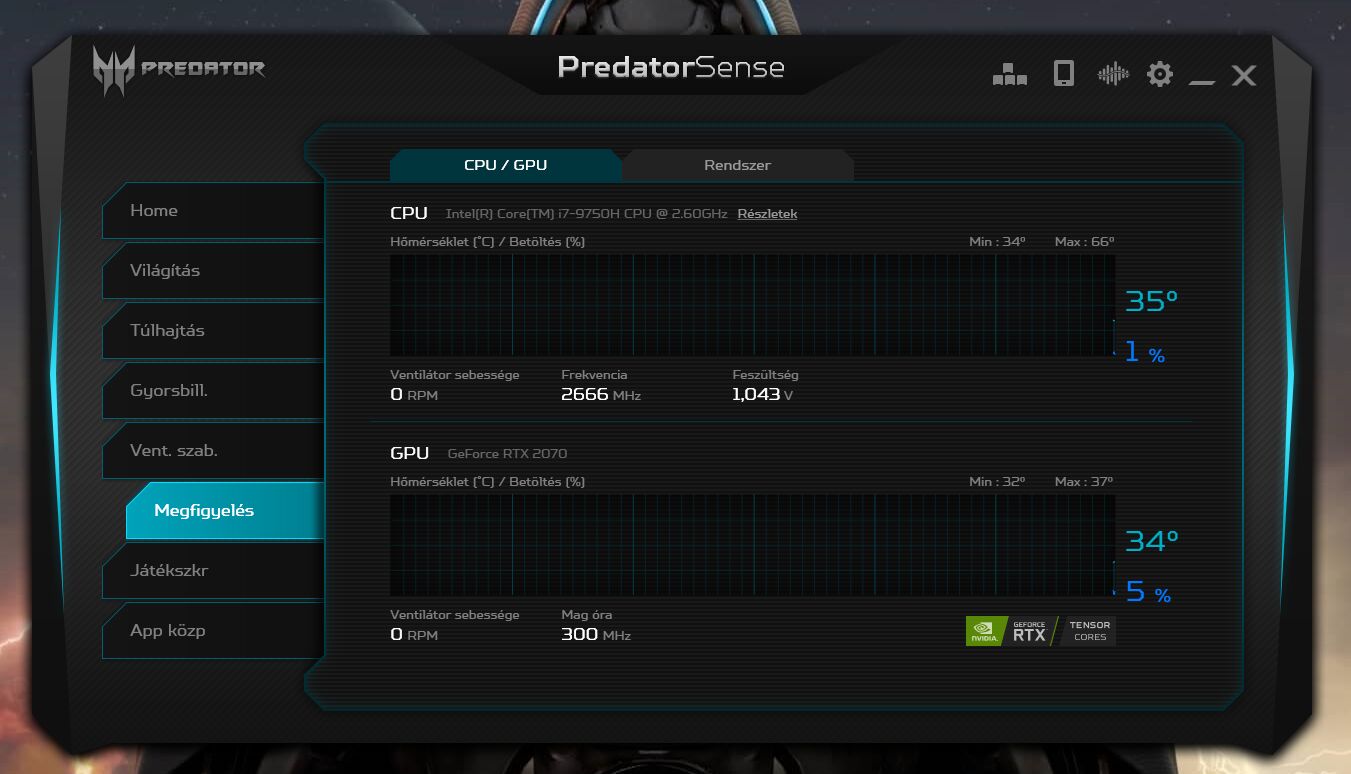
Task: Open the mobile phone app icon
Action: pyautogui.click(x=1063, y=73)
